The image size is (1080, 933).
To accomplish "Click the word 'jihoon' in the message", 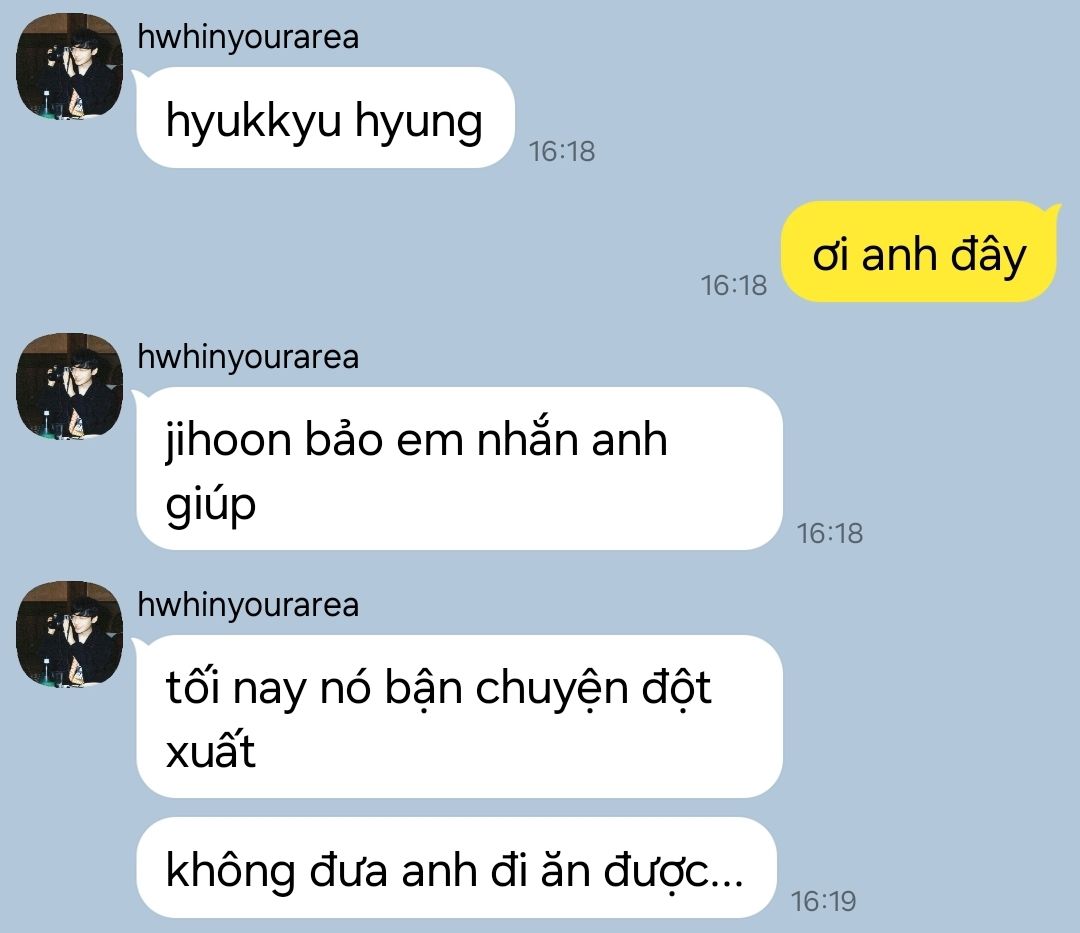I will coord(229,441).
